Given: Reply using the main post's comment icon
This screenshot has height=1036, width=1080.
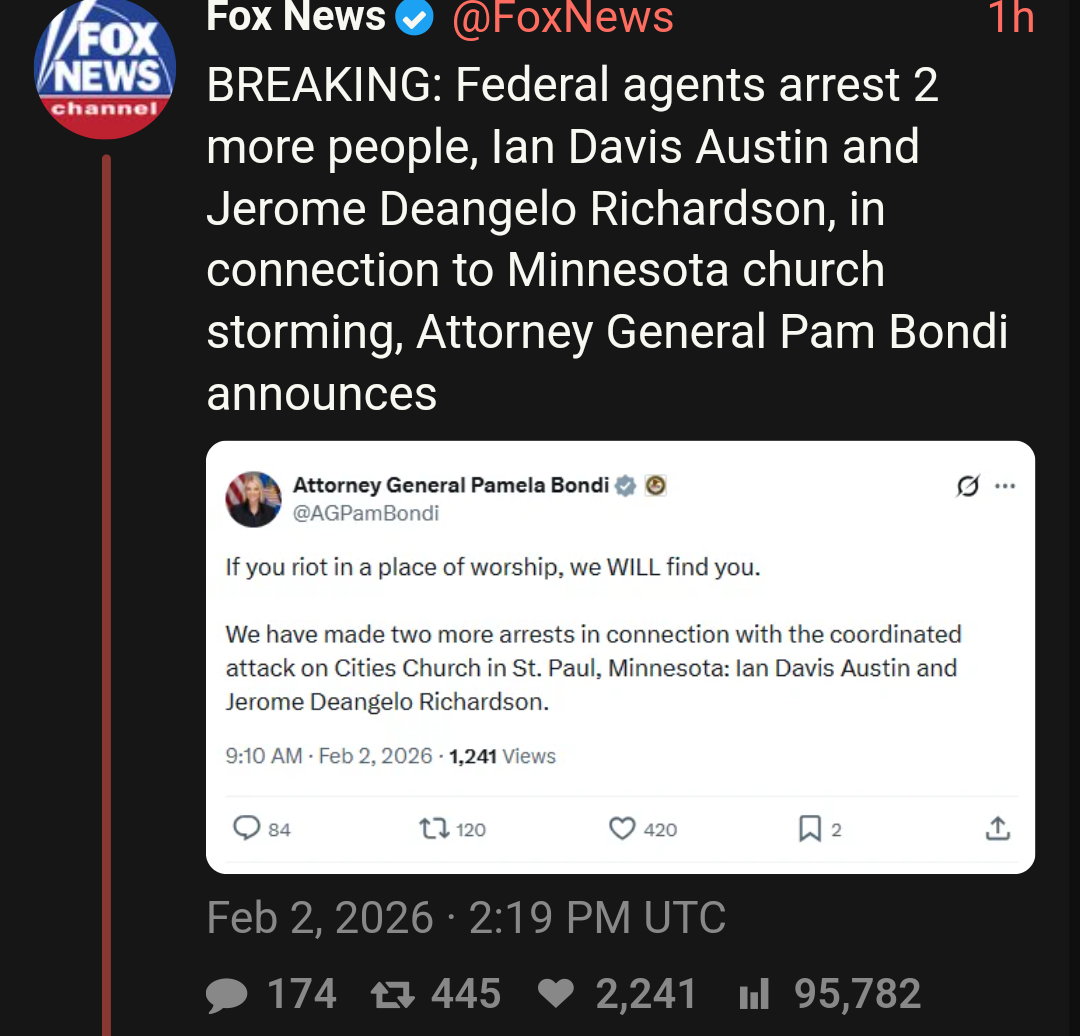Looking at the screenshot, I should tap(230, 994).
